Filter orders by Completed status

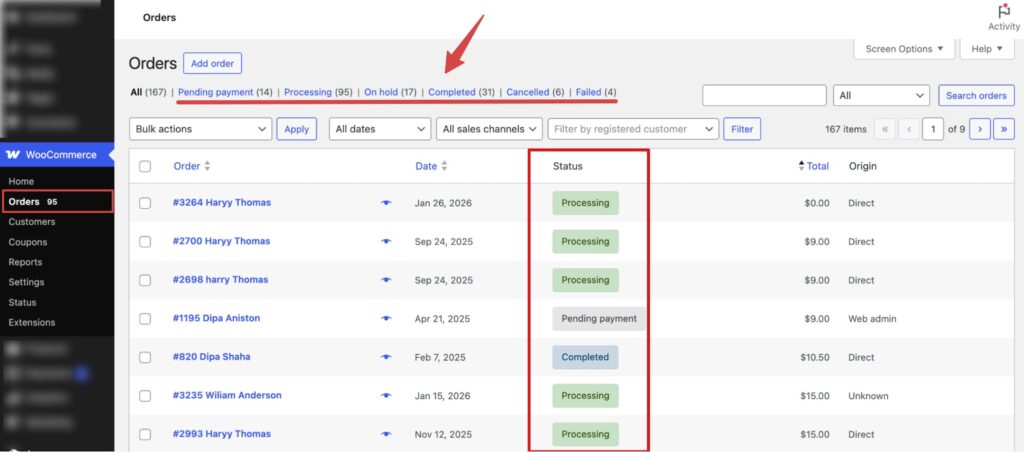tap(452, 92)
